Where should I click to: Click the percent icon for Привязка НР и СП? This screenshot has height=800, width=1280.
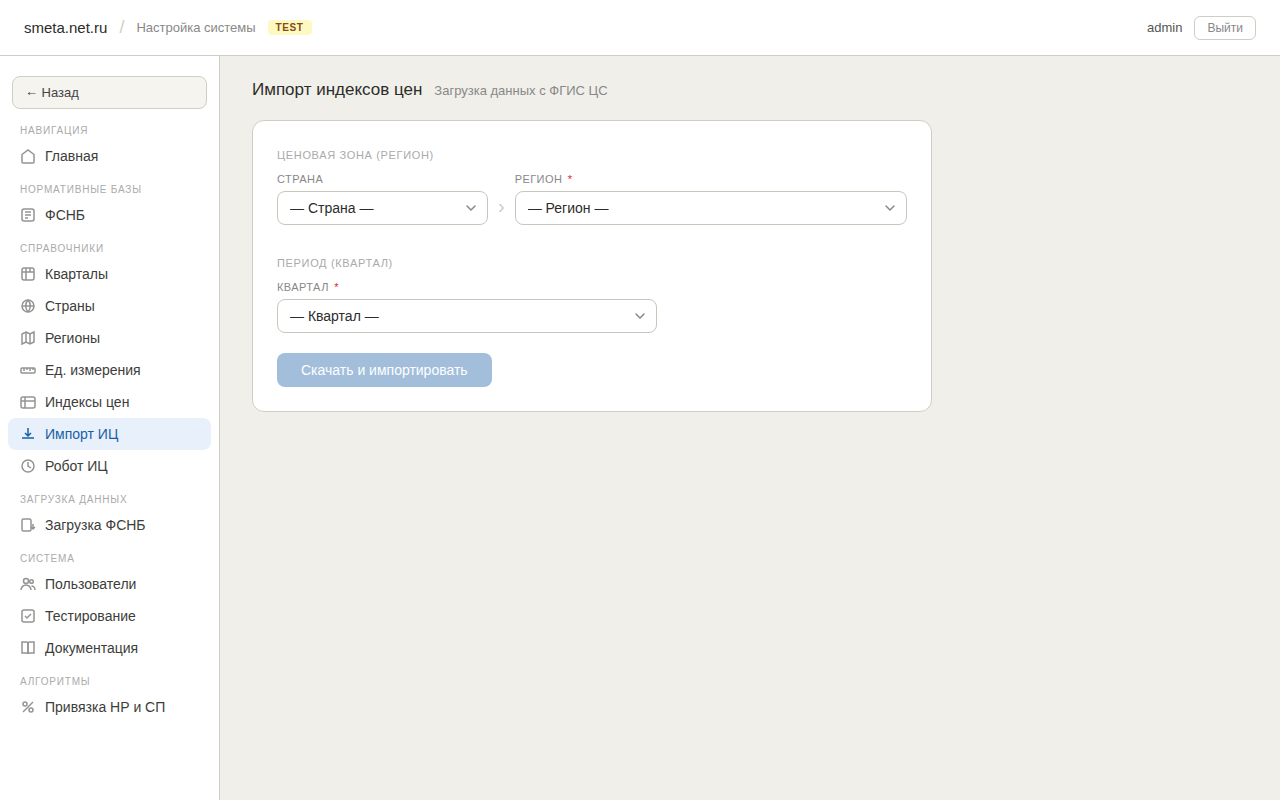(28, 707)
